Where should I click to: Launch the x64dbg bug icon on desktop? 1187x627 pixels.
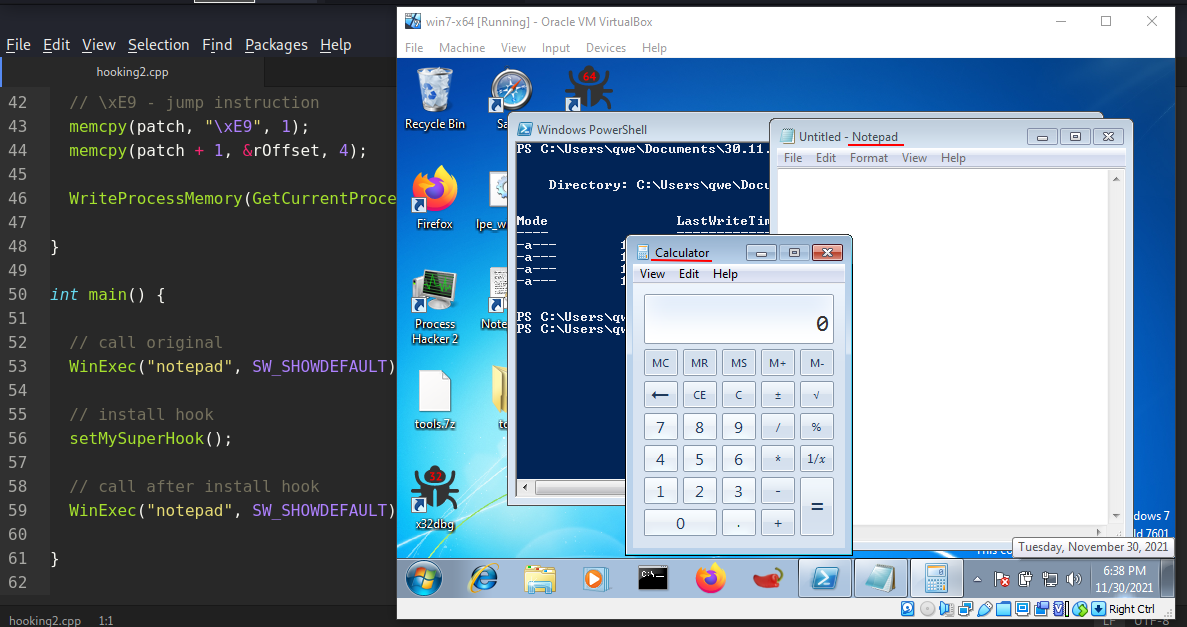(x=588, y=88)
